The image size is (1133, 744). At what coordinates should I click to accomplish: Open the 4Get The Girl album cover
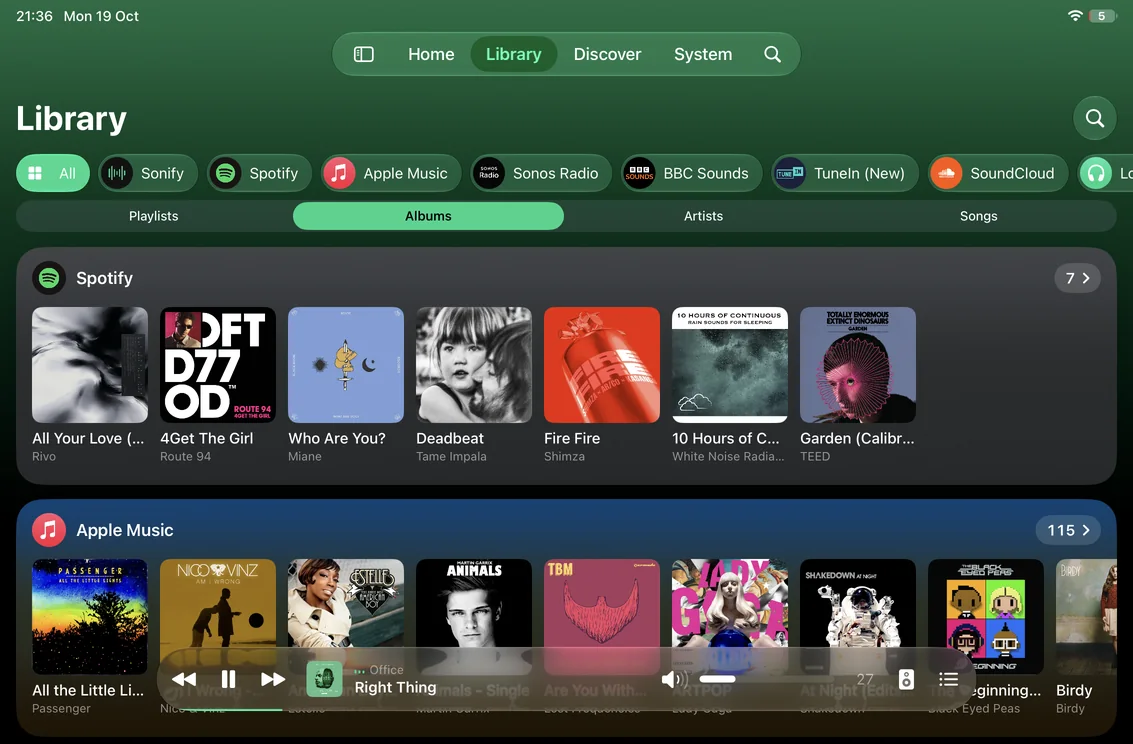tap(217, 365)
